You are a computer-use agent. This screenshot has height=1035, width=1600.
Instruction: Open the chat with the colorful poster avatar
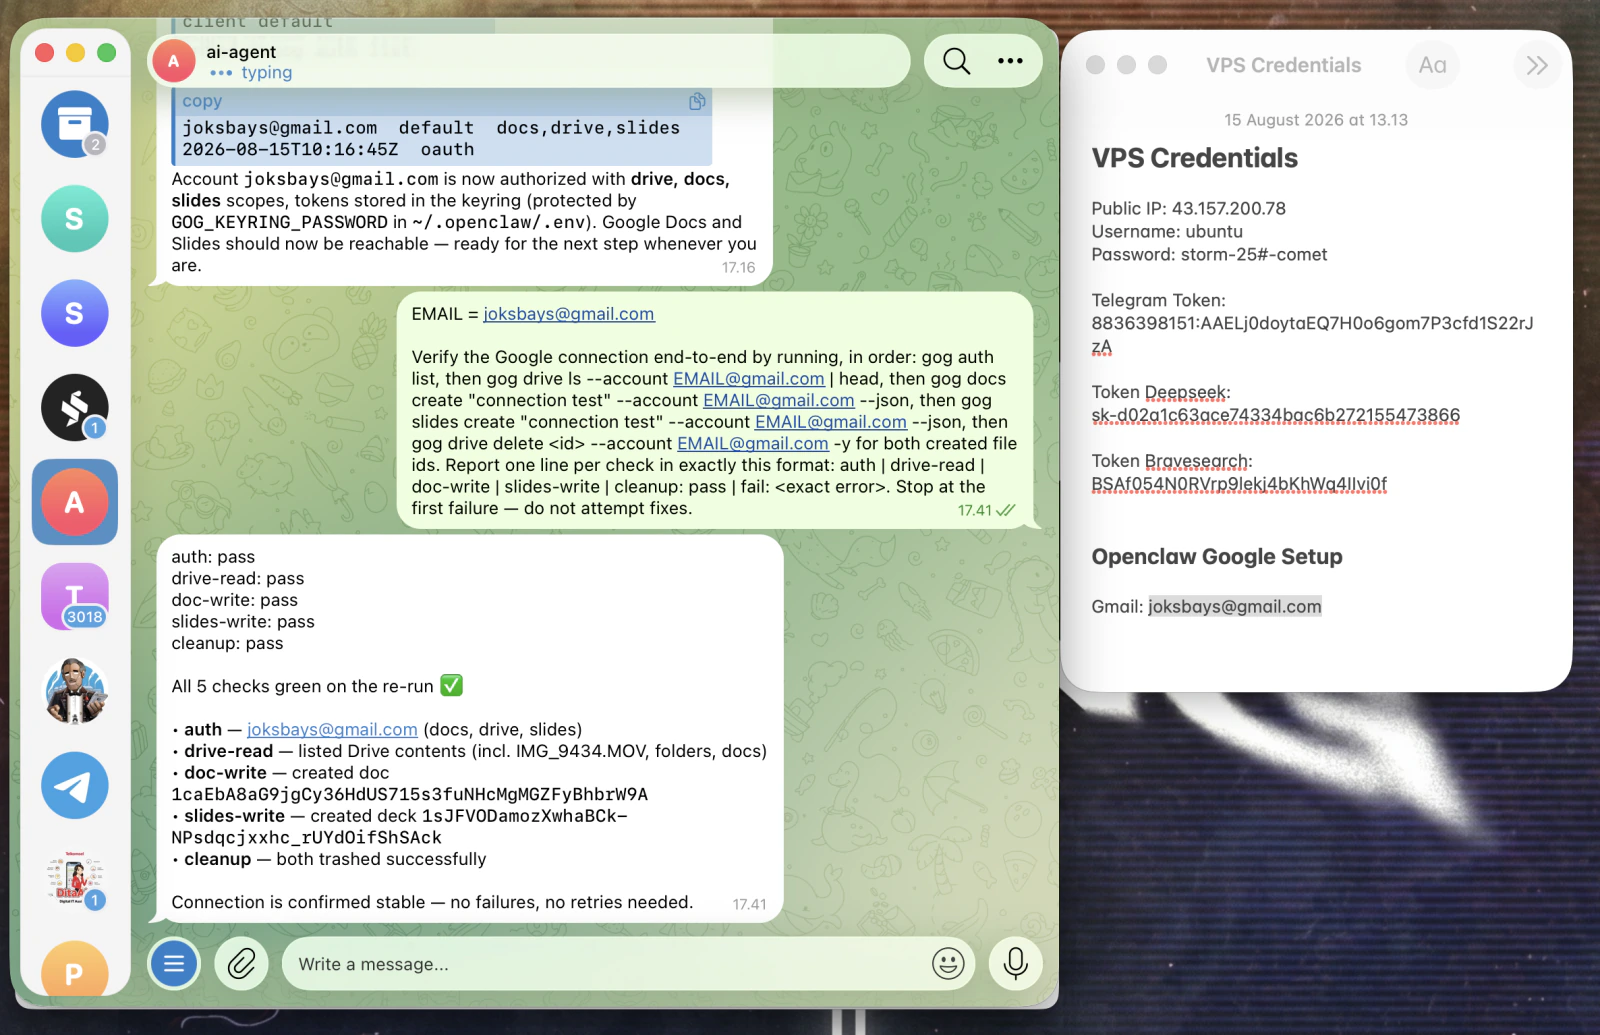(x=75, y=880)
